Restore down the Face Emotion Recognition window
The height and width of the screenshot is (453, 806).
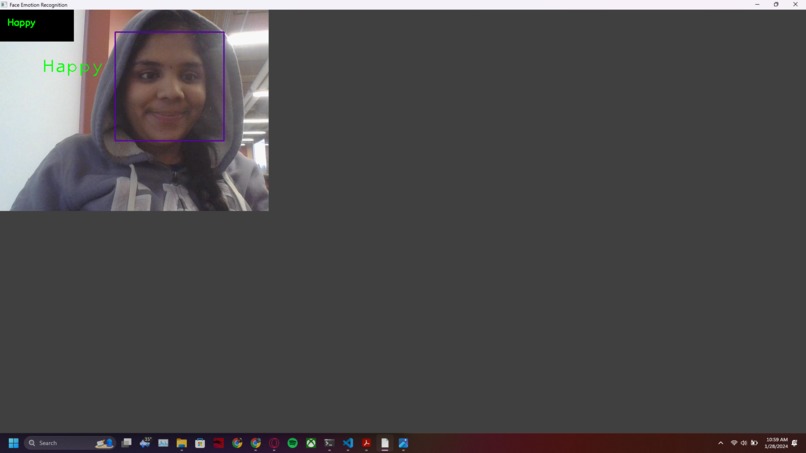click(x=776, y=5)
